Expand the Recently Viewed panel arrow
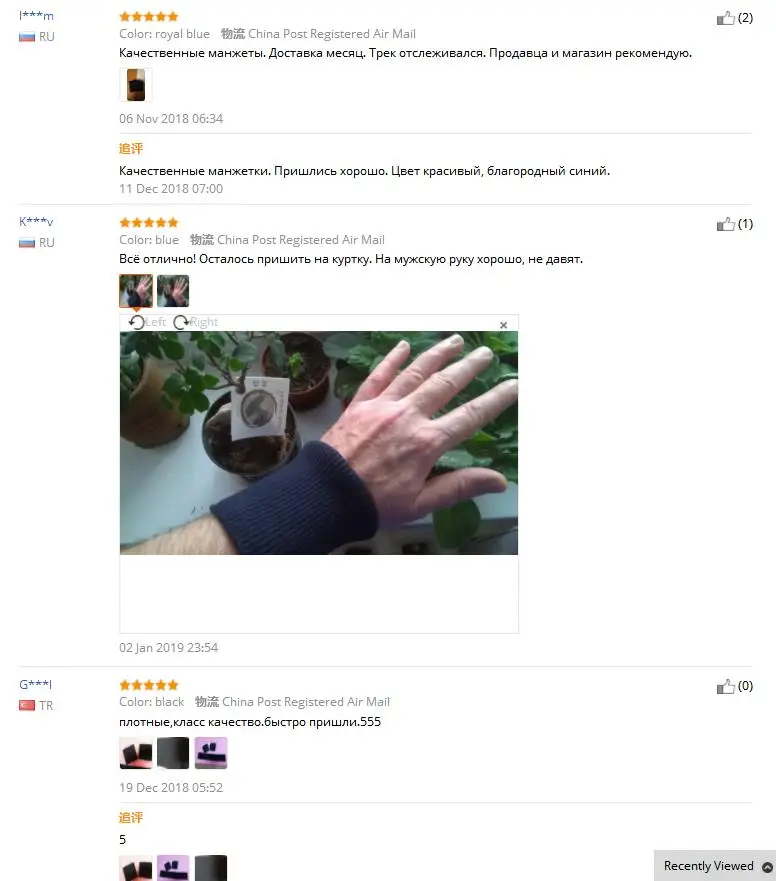776x881 pixels. (x=766, y=866)
